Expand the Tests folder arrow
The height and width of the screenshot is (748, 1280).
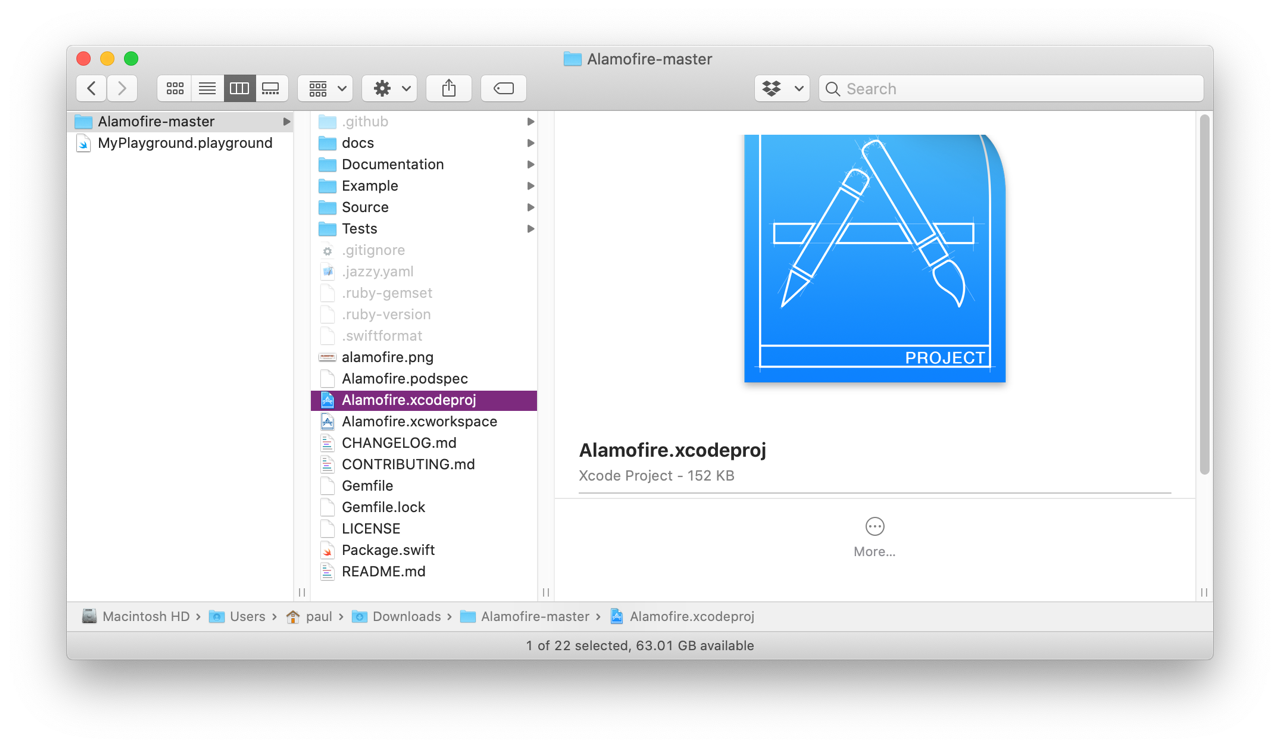point(530,229)
